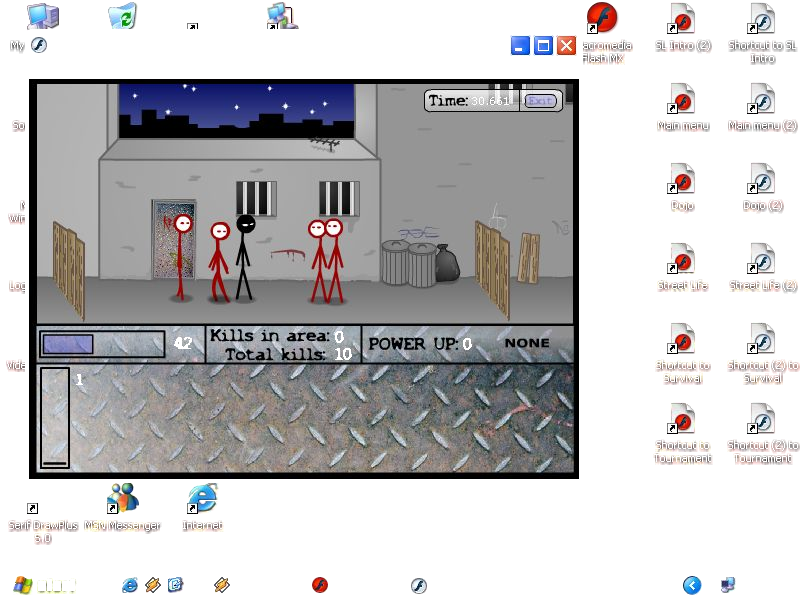Open the Street Life (2) file icon

(763, 267)
